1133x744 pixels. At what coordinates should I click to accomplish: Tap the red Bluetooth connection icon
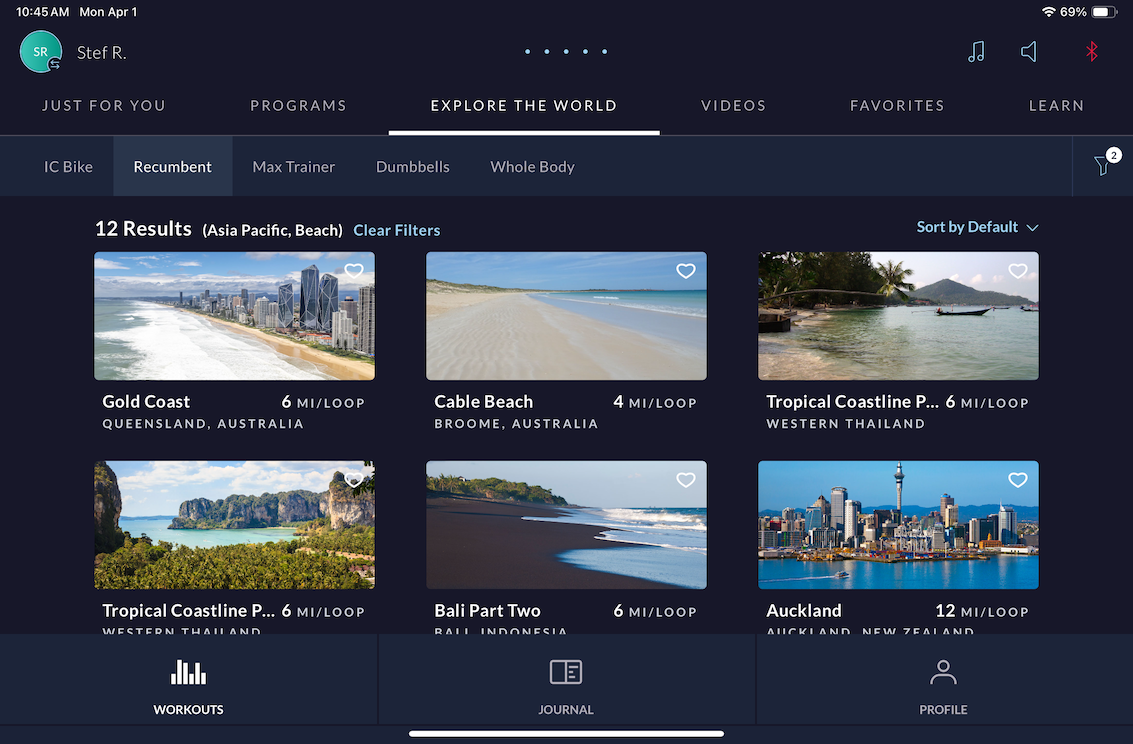coord(1092,52)
